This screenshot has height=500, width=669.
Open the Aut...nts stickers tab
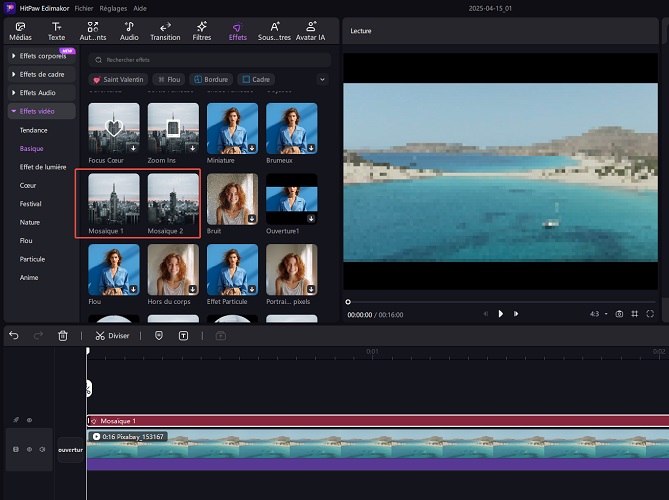click(x=93, y=32)
